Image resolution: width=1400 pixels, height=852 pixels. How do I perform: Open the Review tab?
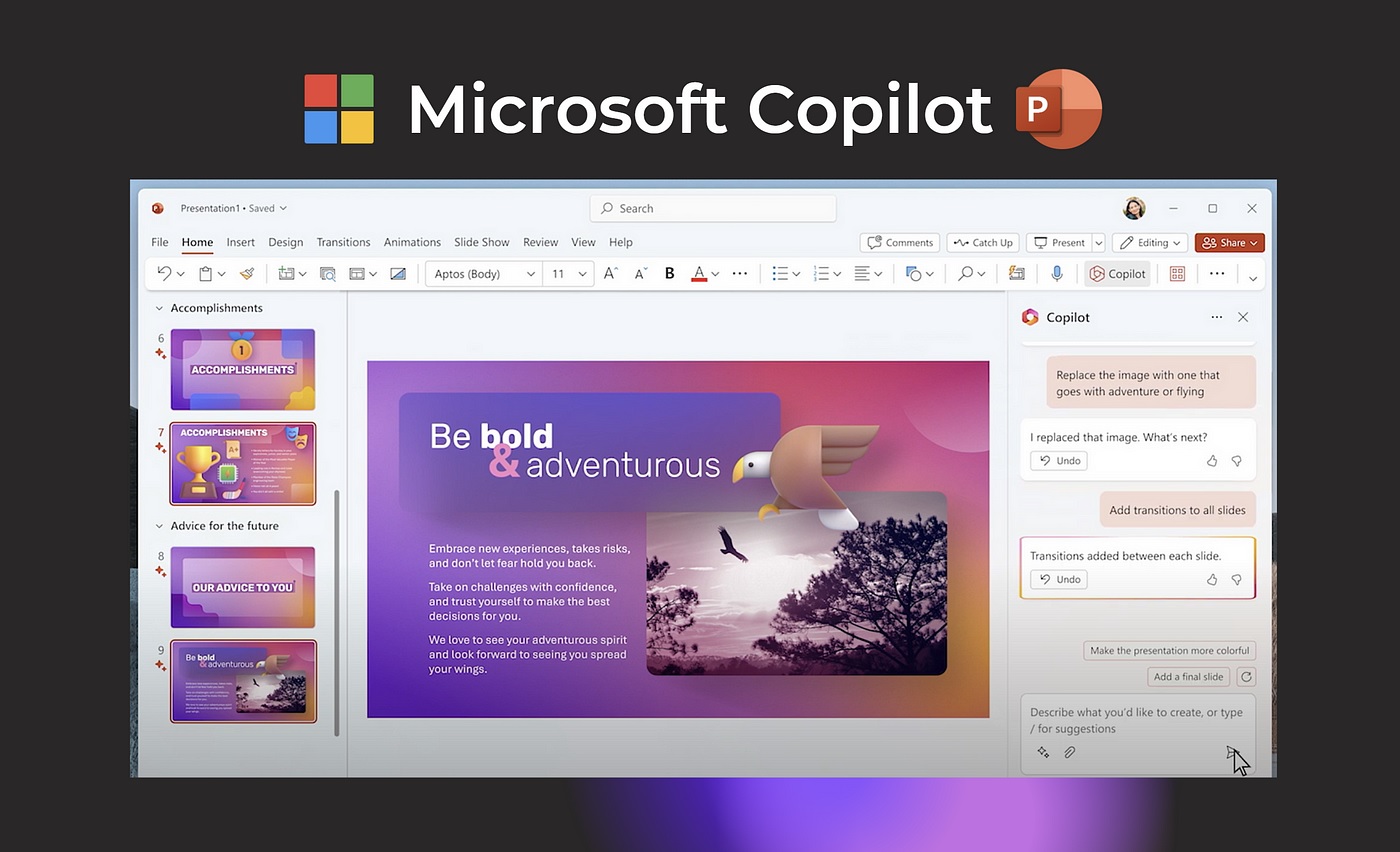pyautogui.click(x=540, y=242)
